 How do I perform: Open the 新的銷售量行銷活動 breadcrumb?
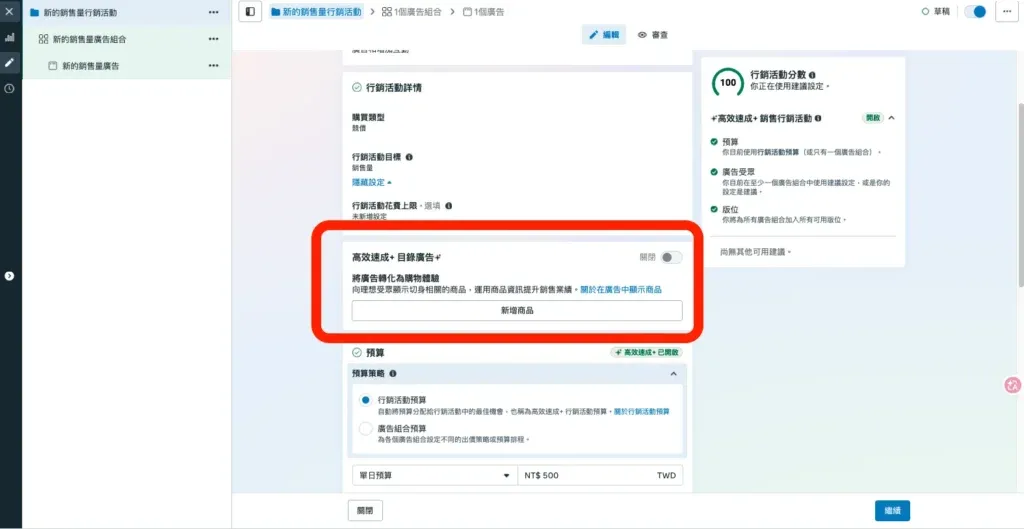click(316, 12)
